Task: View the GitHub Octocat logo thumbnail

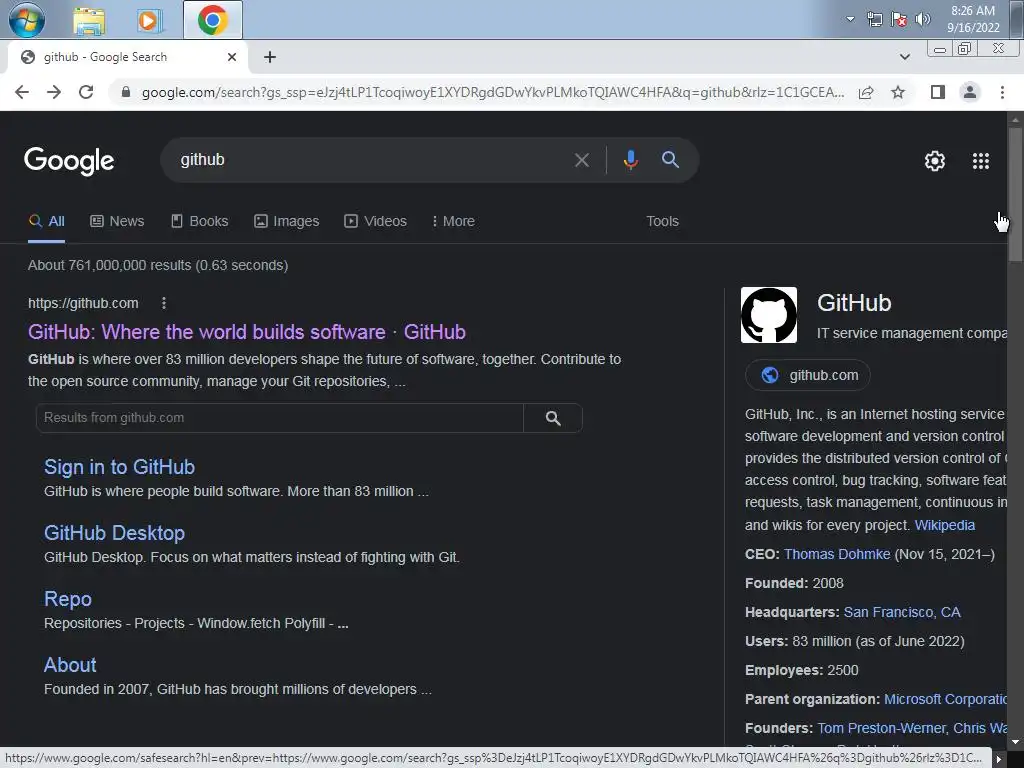Action: 769,315
